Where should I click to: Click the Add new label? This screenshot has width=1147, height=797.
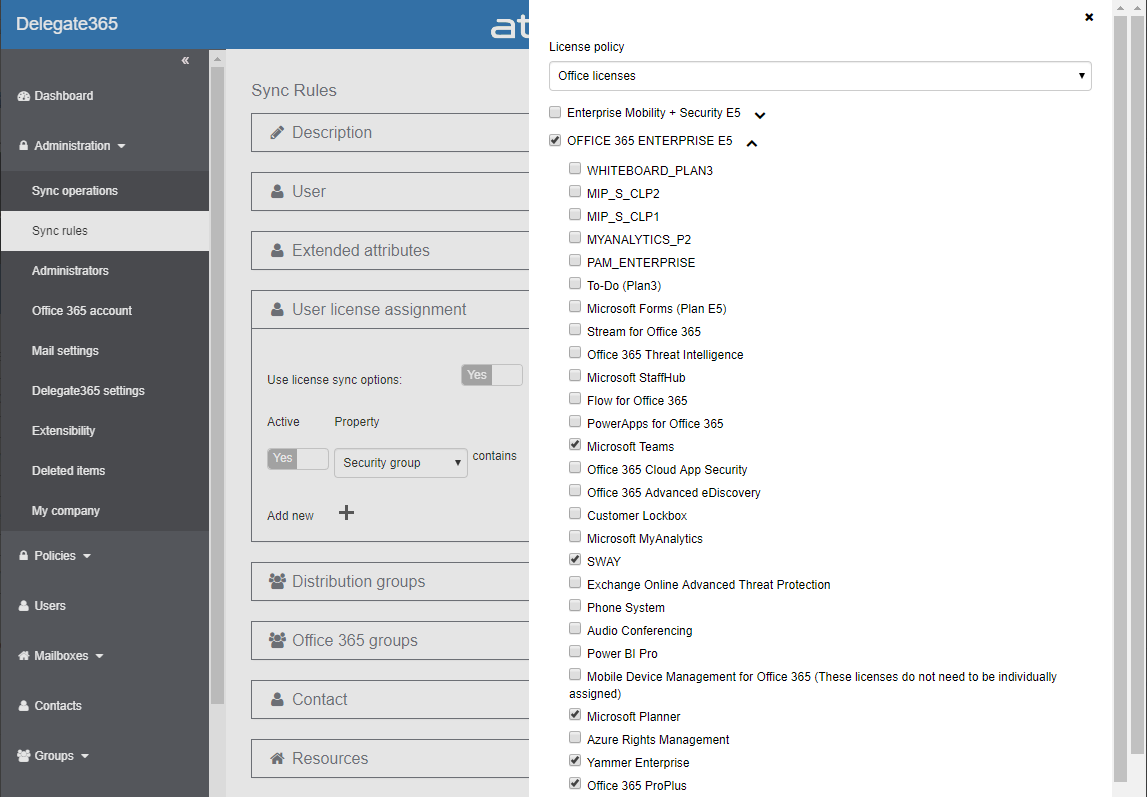(x=290, y=515)
